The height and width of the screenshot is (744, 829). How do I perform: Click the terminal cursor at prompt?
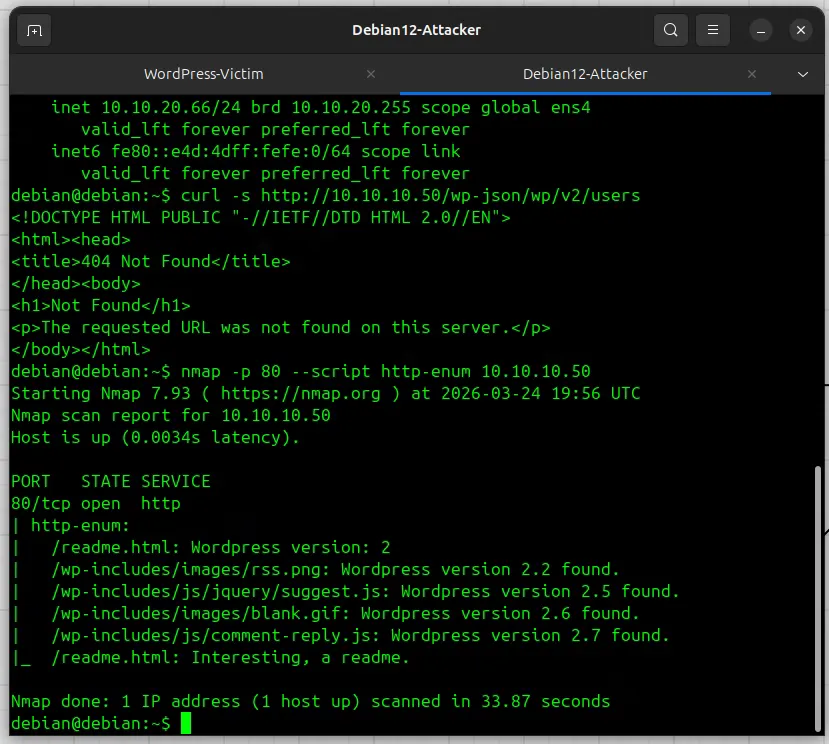pyautogui.click(x=186, y=723)
